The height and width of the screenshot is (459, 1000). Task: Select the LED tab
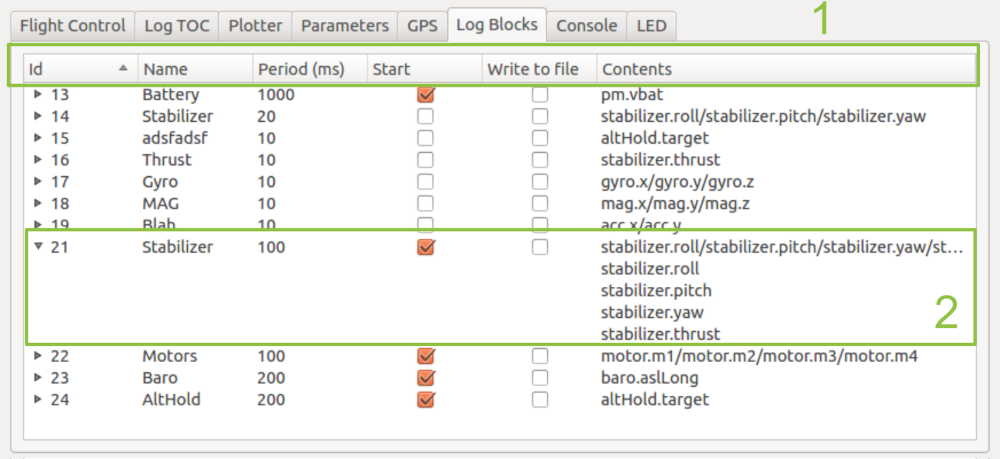coord(652,25)
